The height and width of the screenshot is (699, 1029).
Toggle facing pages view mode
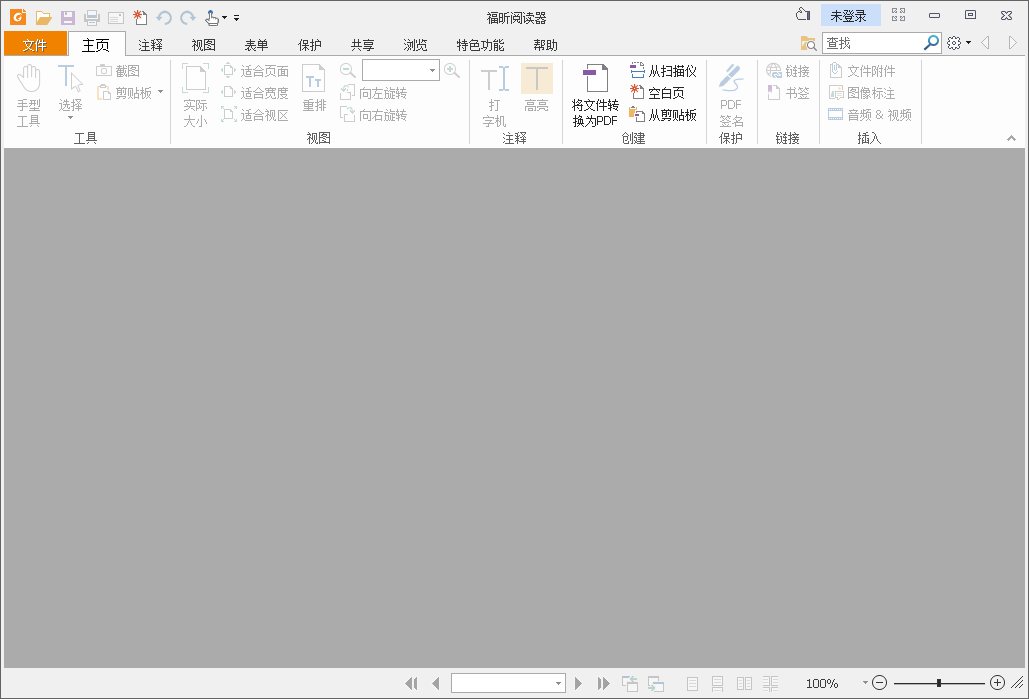[744, 684]
